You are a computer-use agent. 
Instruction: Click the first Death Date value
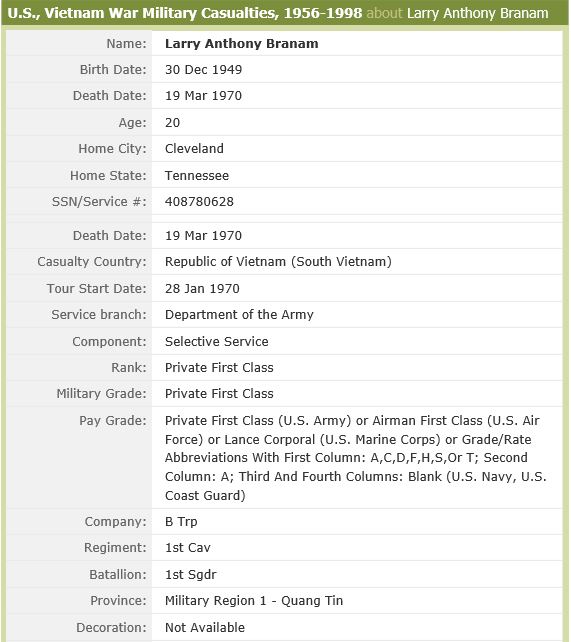pos(203,96)
